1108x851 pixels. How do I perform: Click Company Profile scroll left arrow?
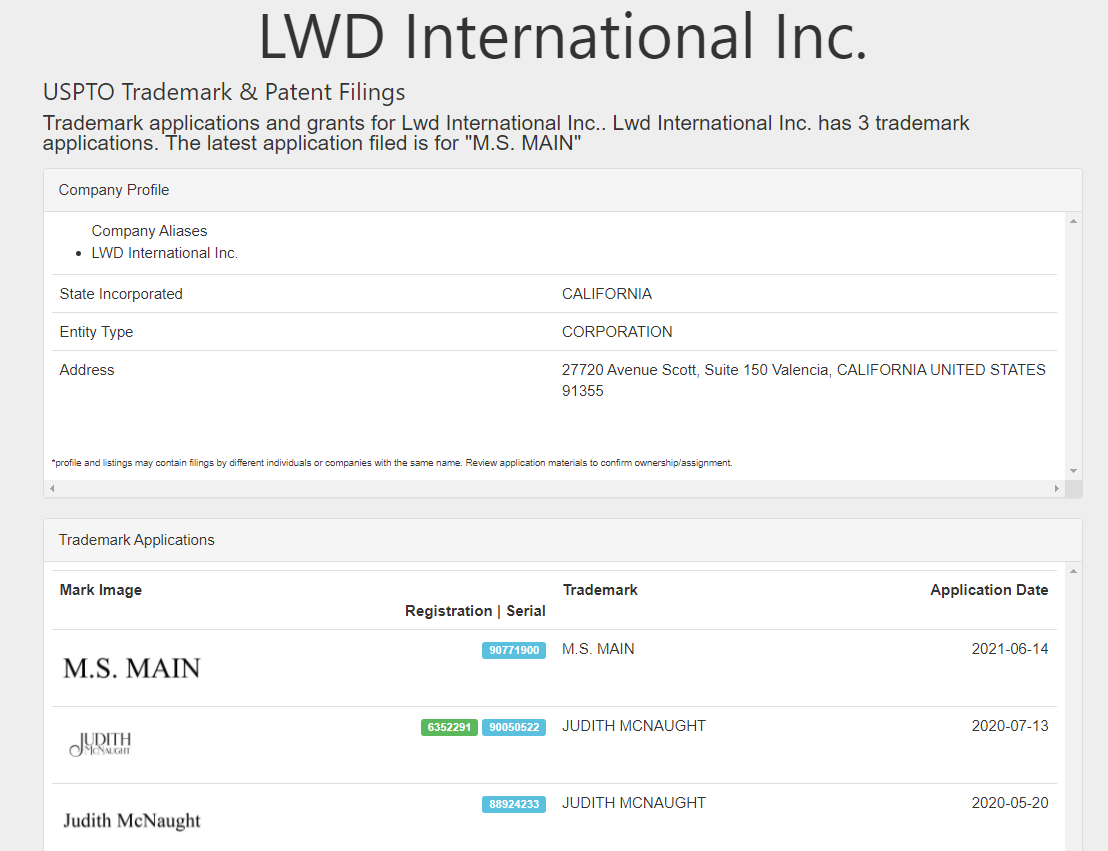52,488
